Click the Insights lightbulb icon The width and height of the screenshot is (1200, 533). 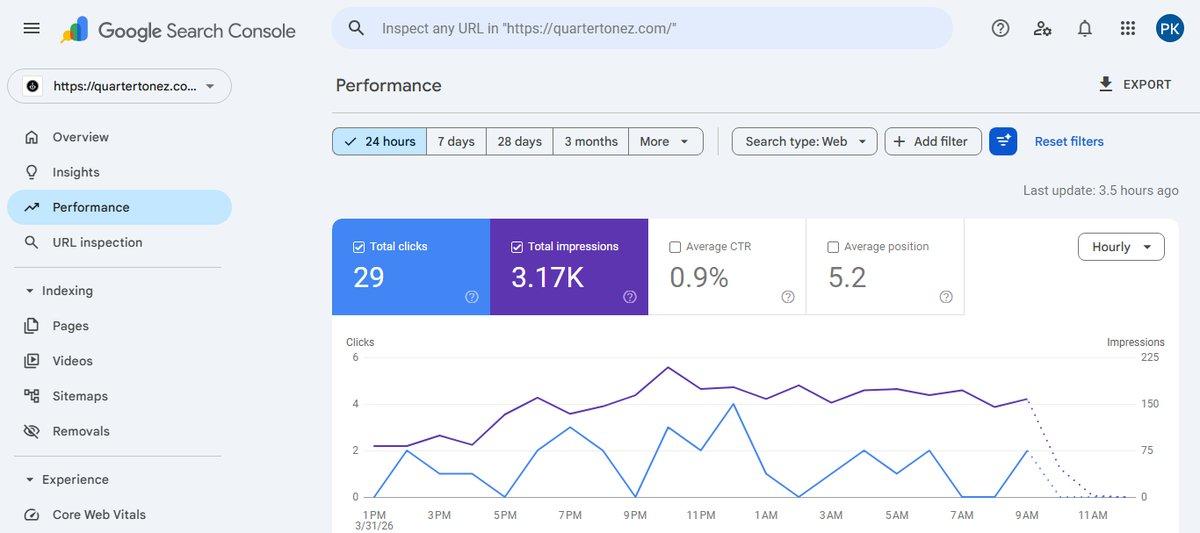pos(32,172)
